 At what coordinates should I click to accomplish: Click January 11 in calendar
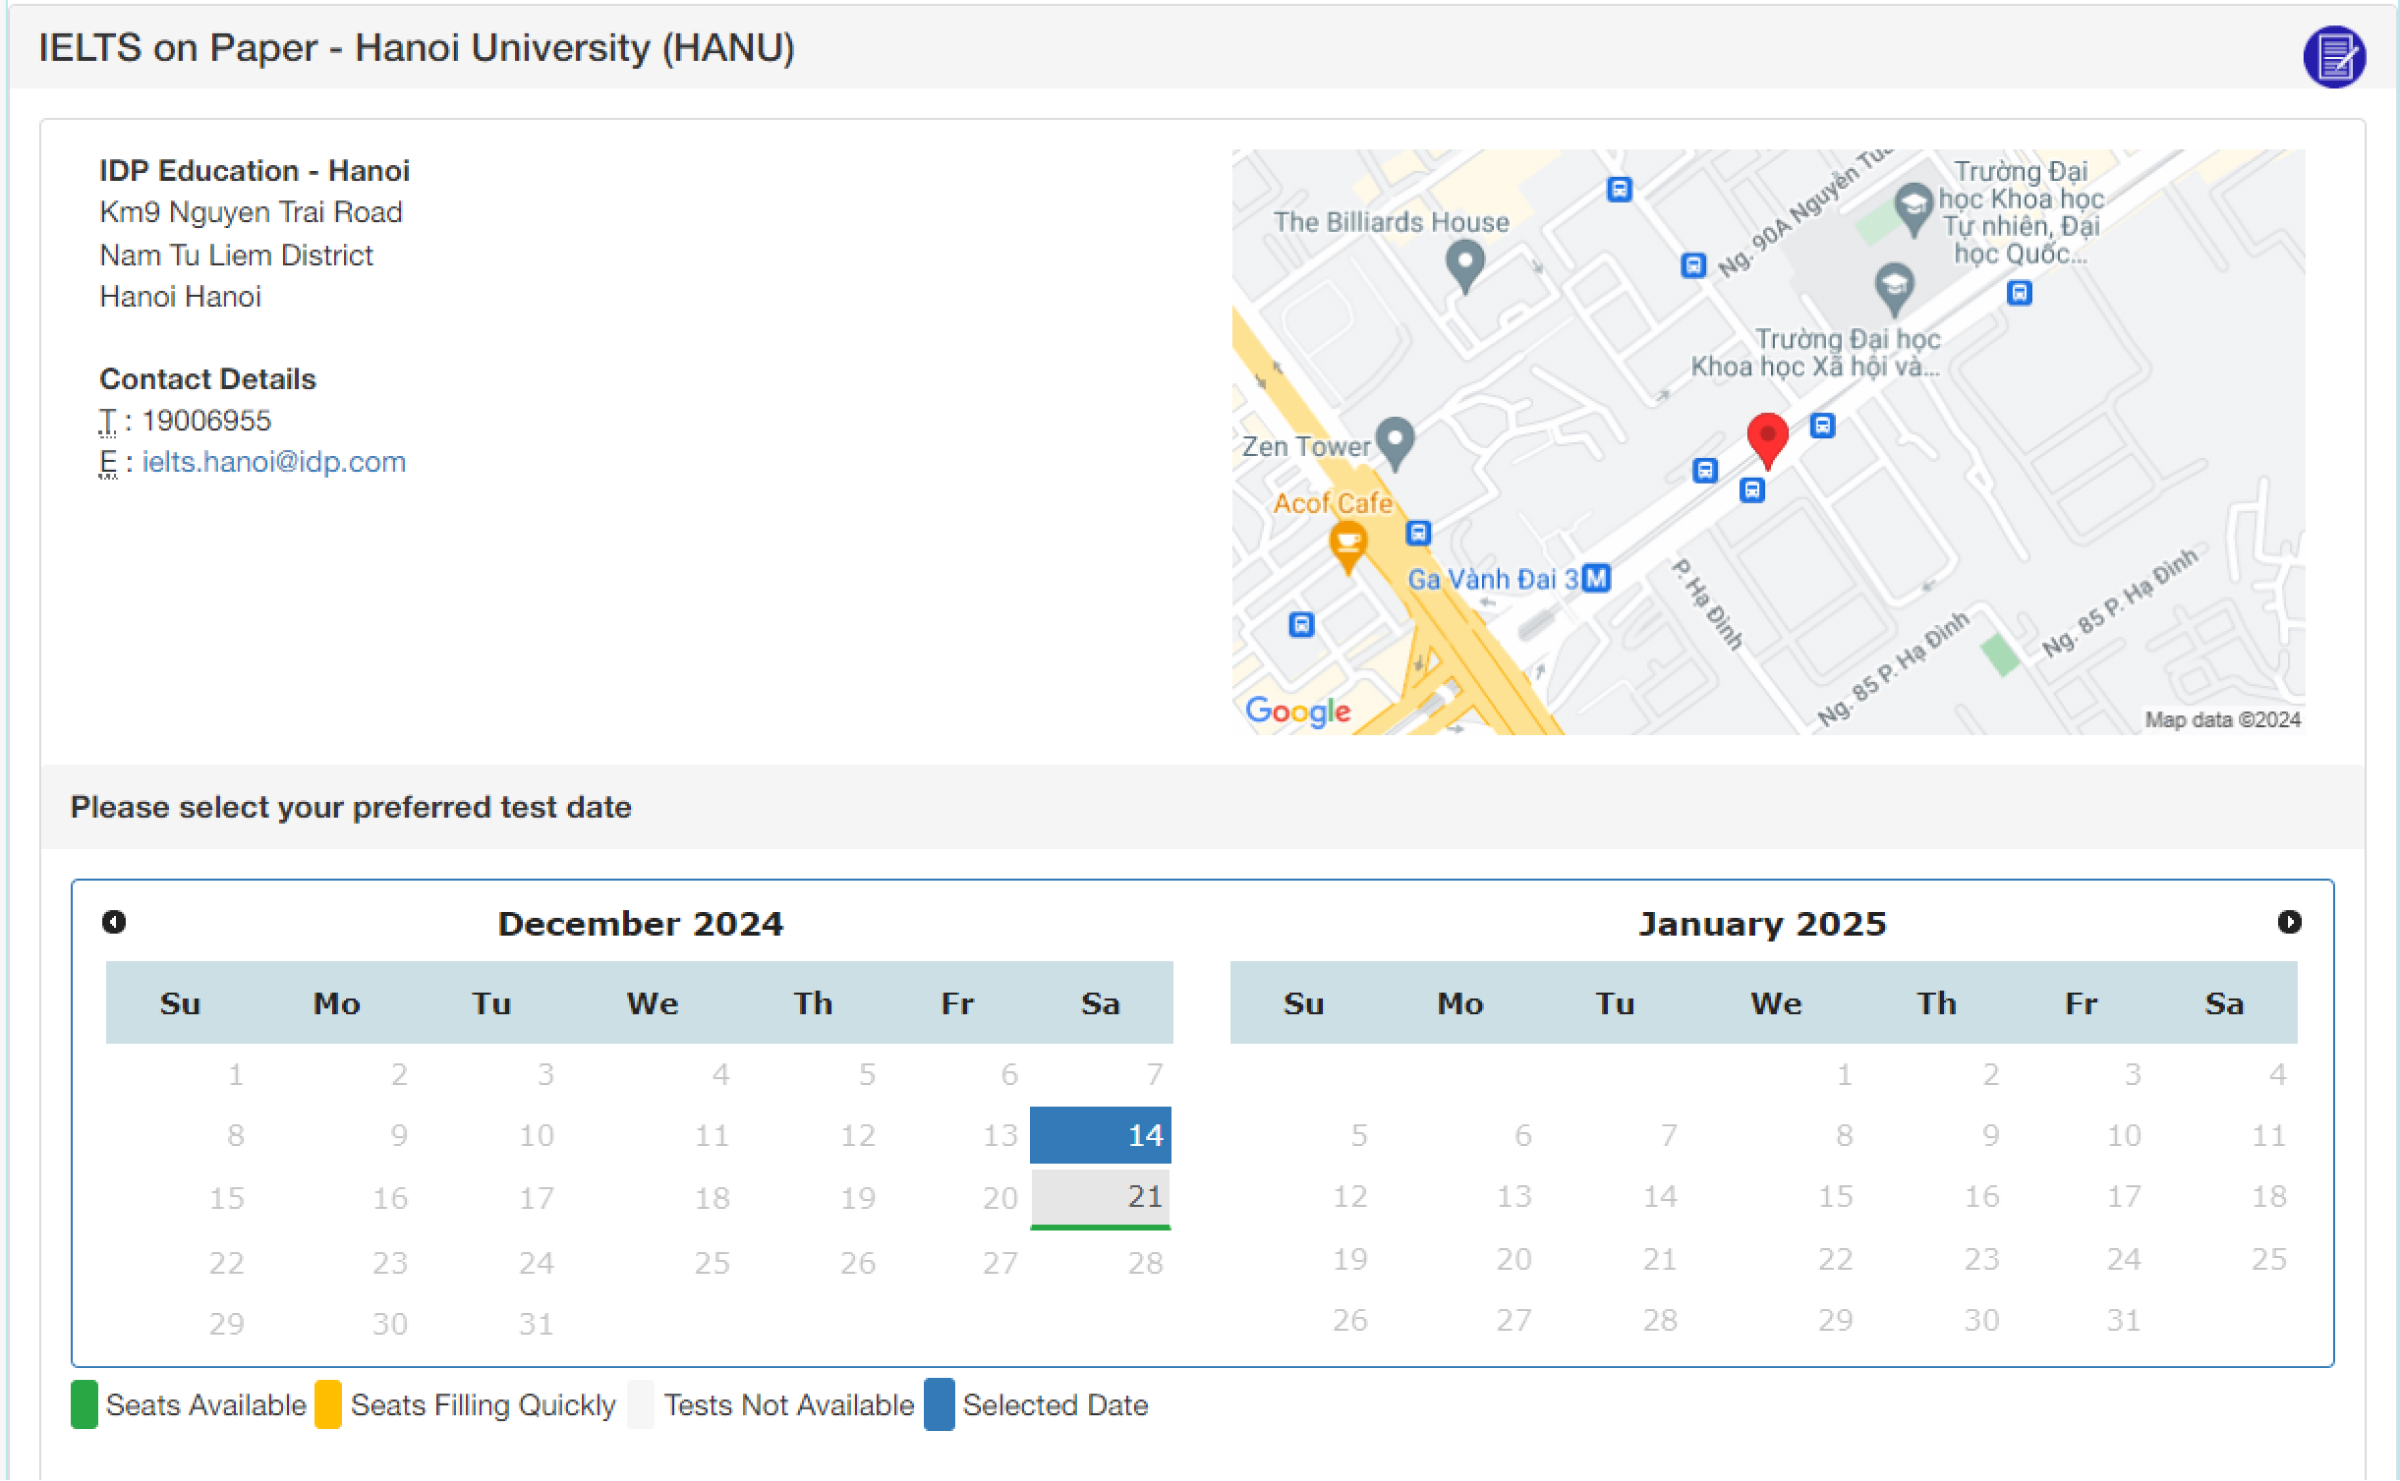(x=2268, y=1135)
